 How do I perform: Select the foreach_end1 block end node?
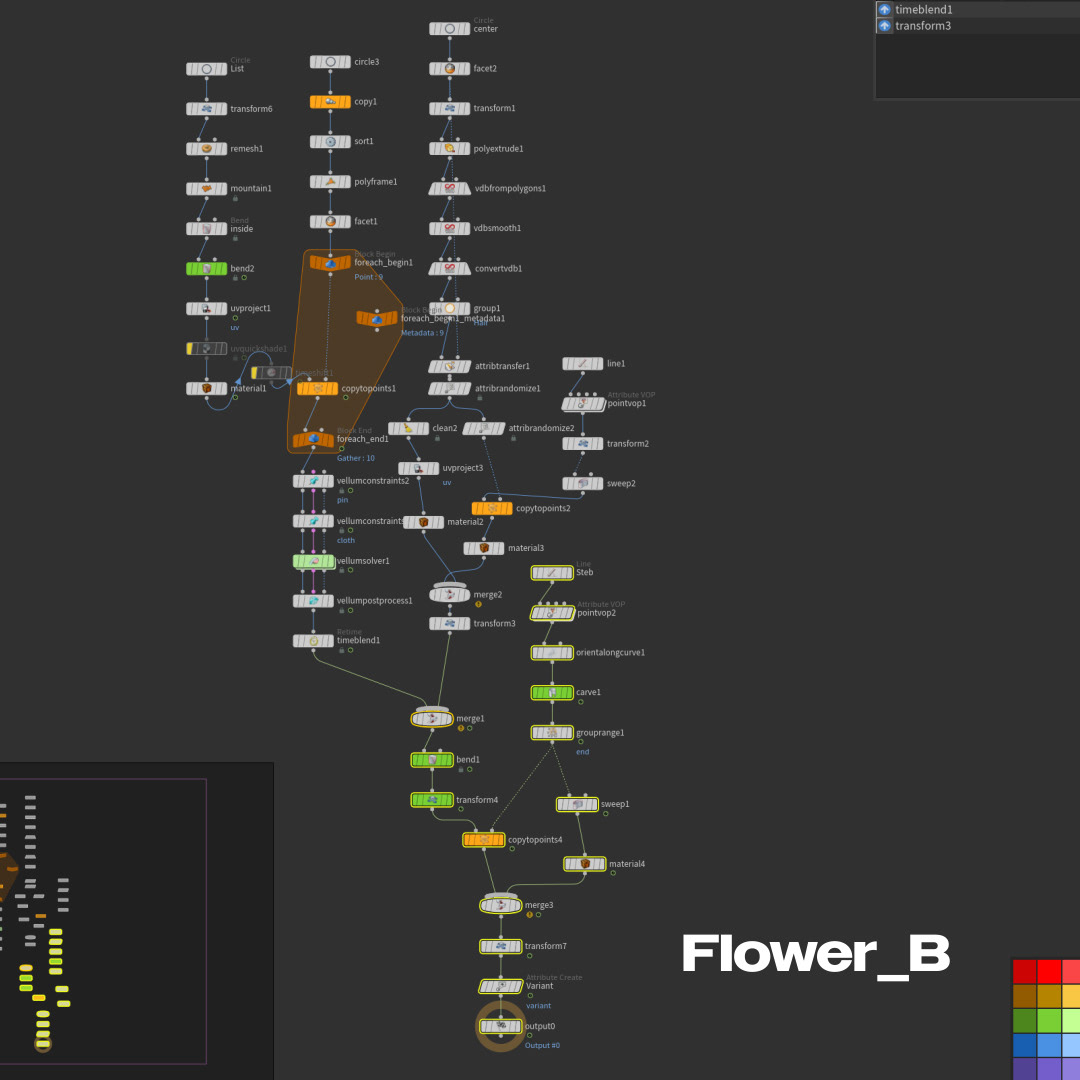point(313,439)
